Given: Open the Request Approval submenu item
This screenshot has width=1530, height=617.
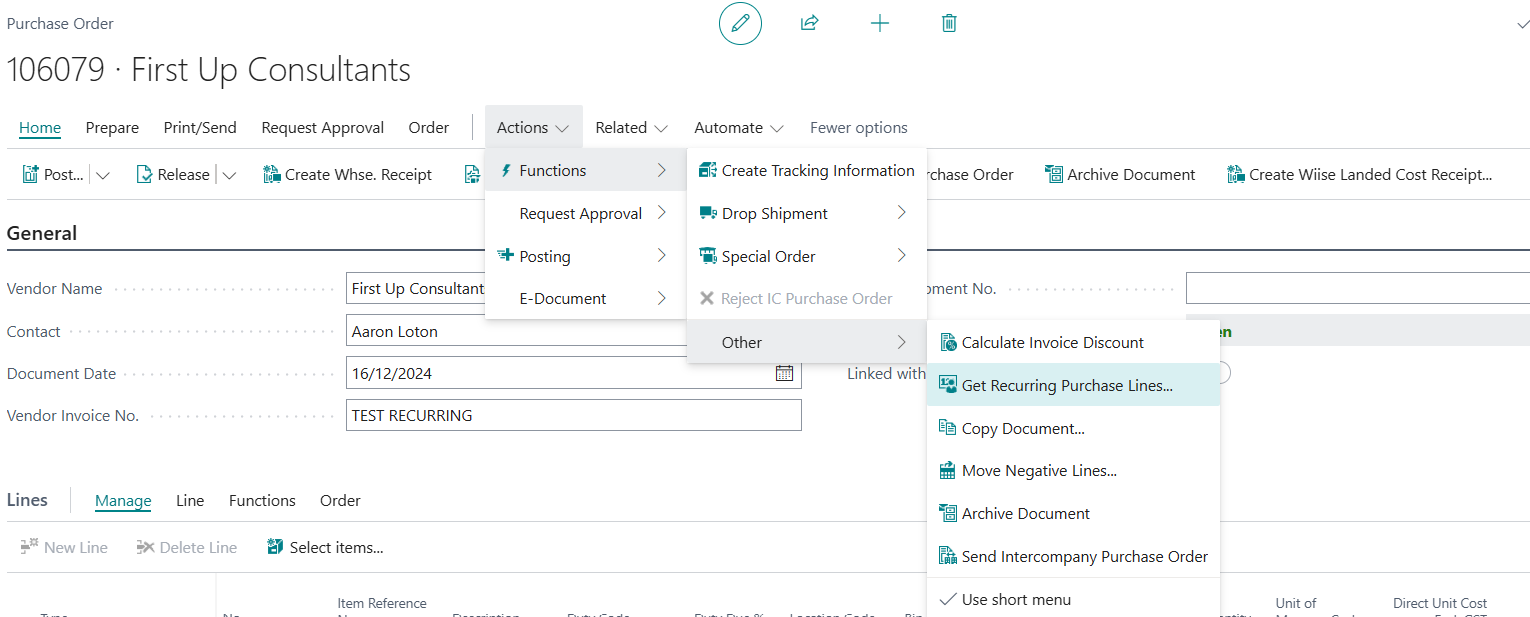Looking at the screenshot, I should click(585, 213).
